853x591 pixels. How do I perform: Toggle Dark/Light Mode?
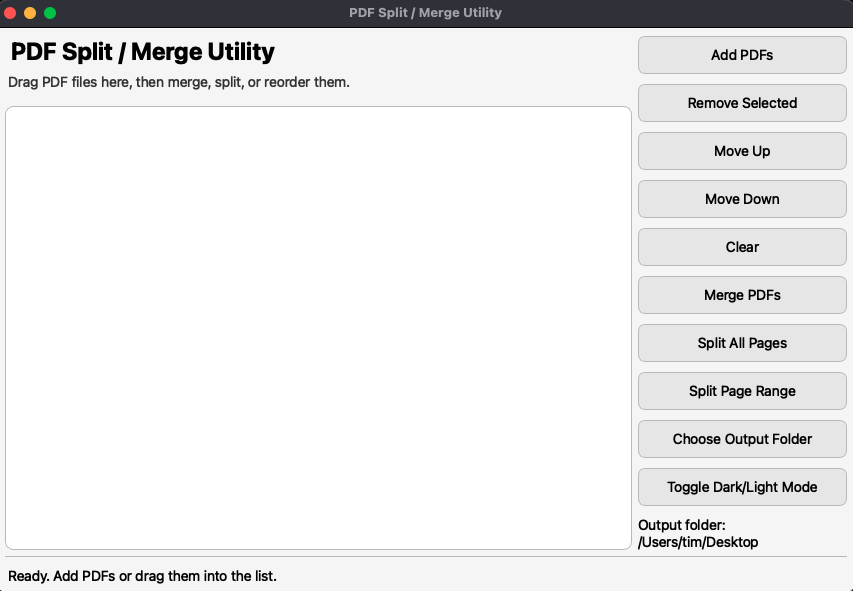tap(742, 487)
